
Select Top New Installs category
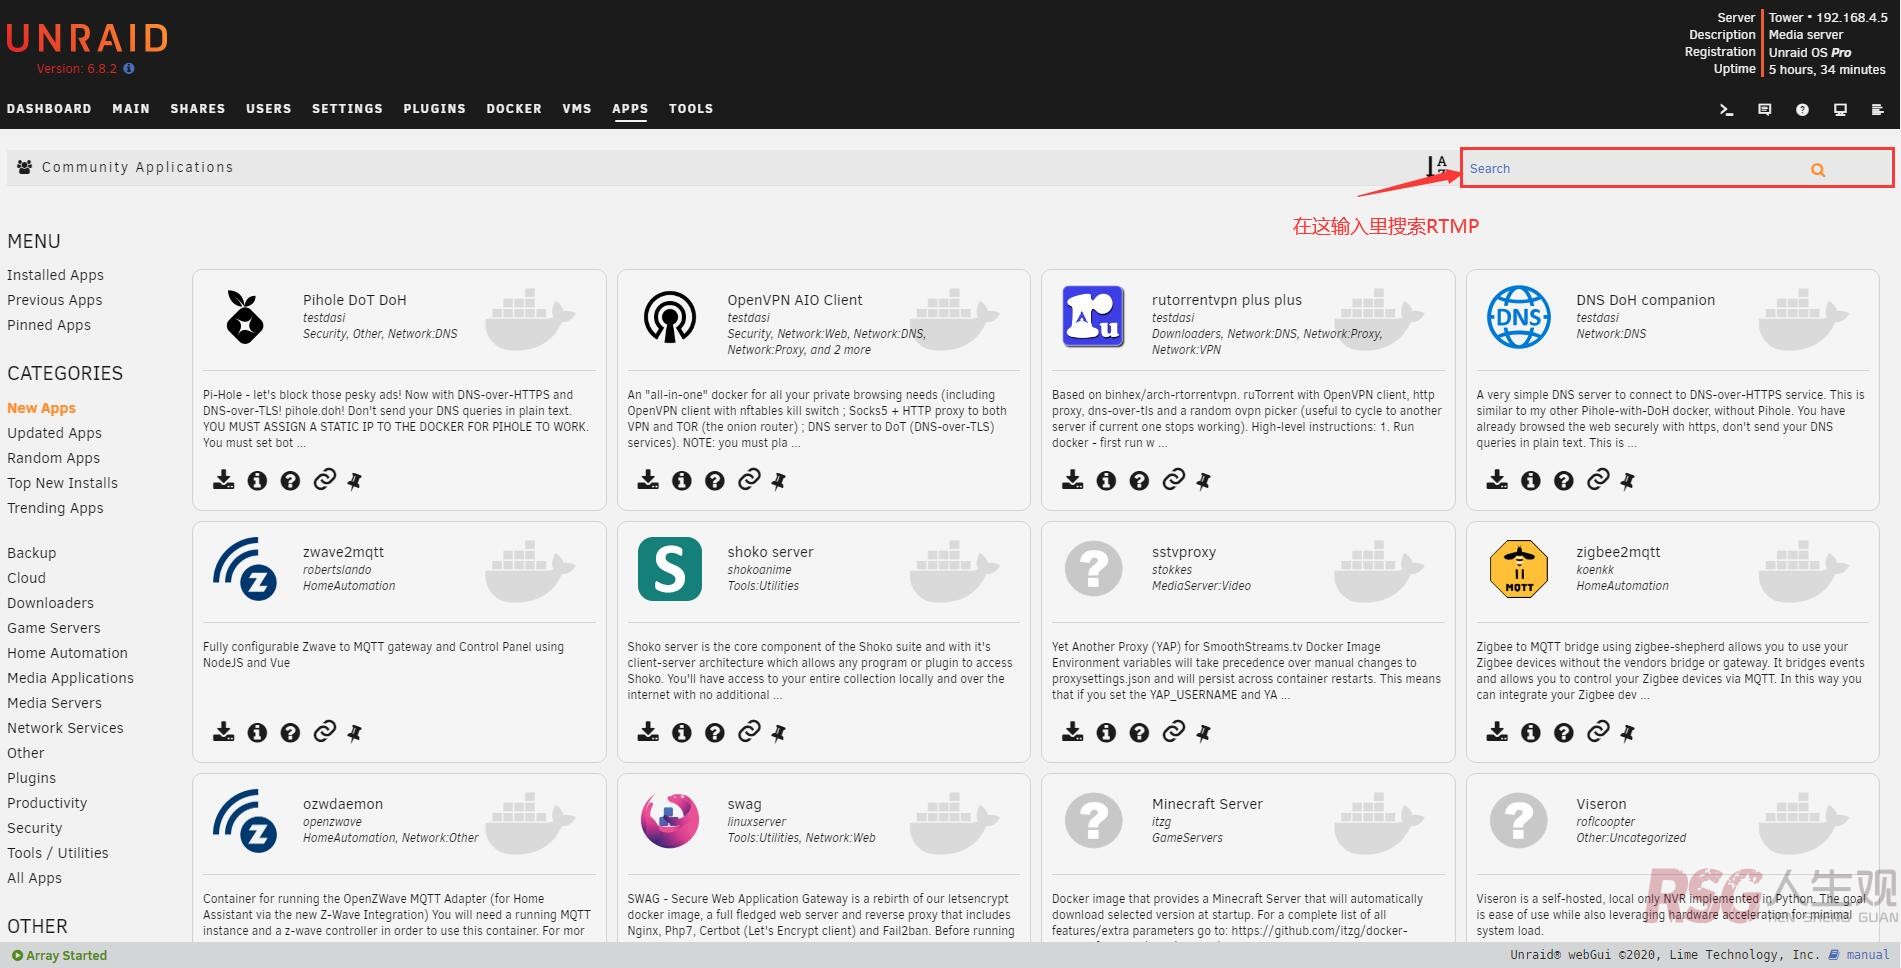pyautogui.click(x=62, y=483)
